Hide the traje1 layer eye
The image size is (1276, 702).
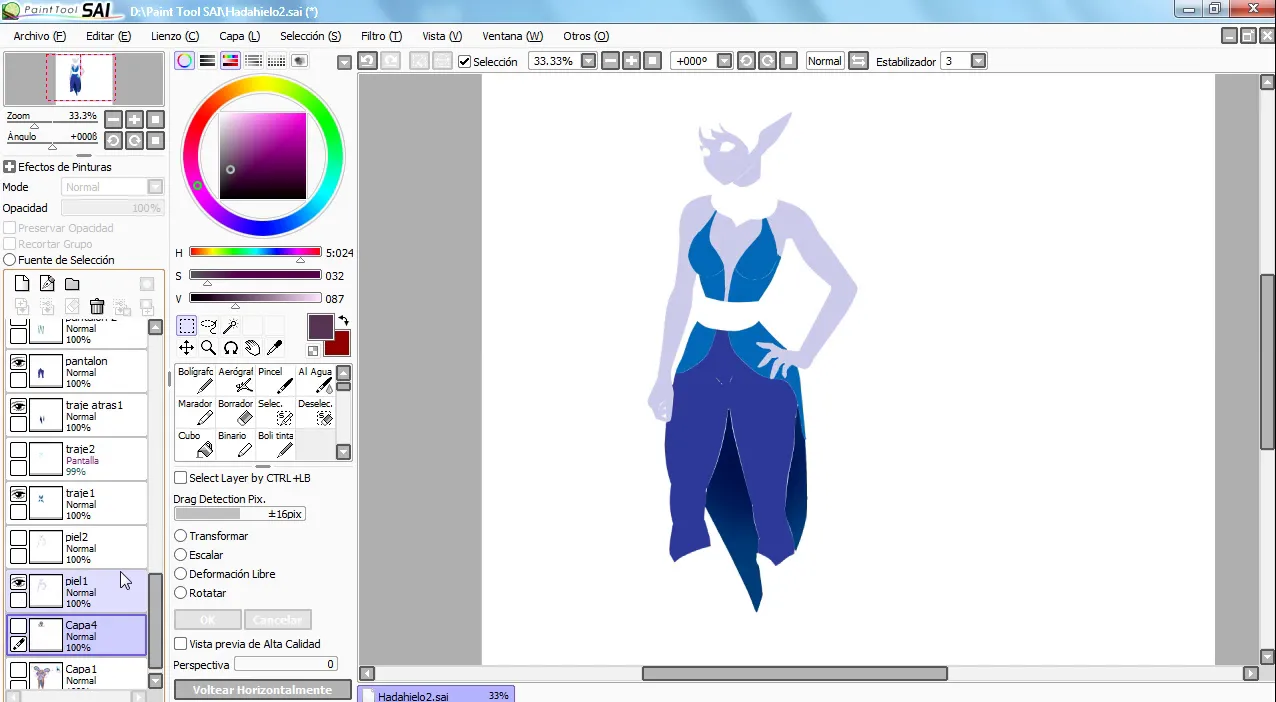[18, 495]
